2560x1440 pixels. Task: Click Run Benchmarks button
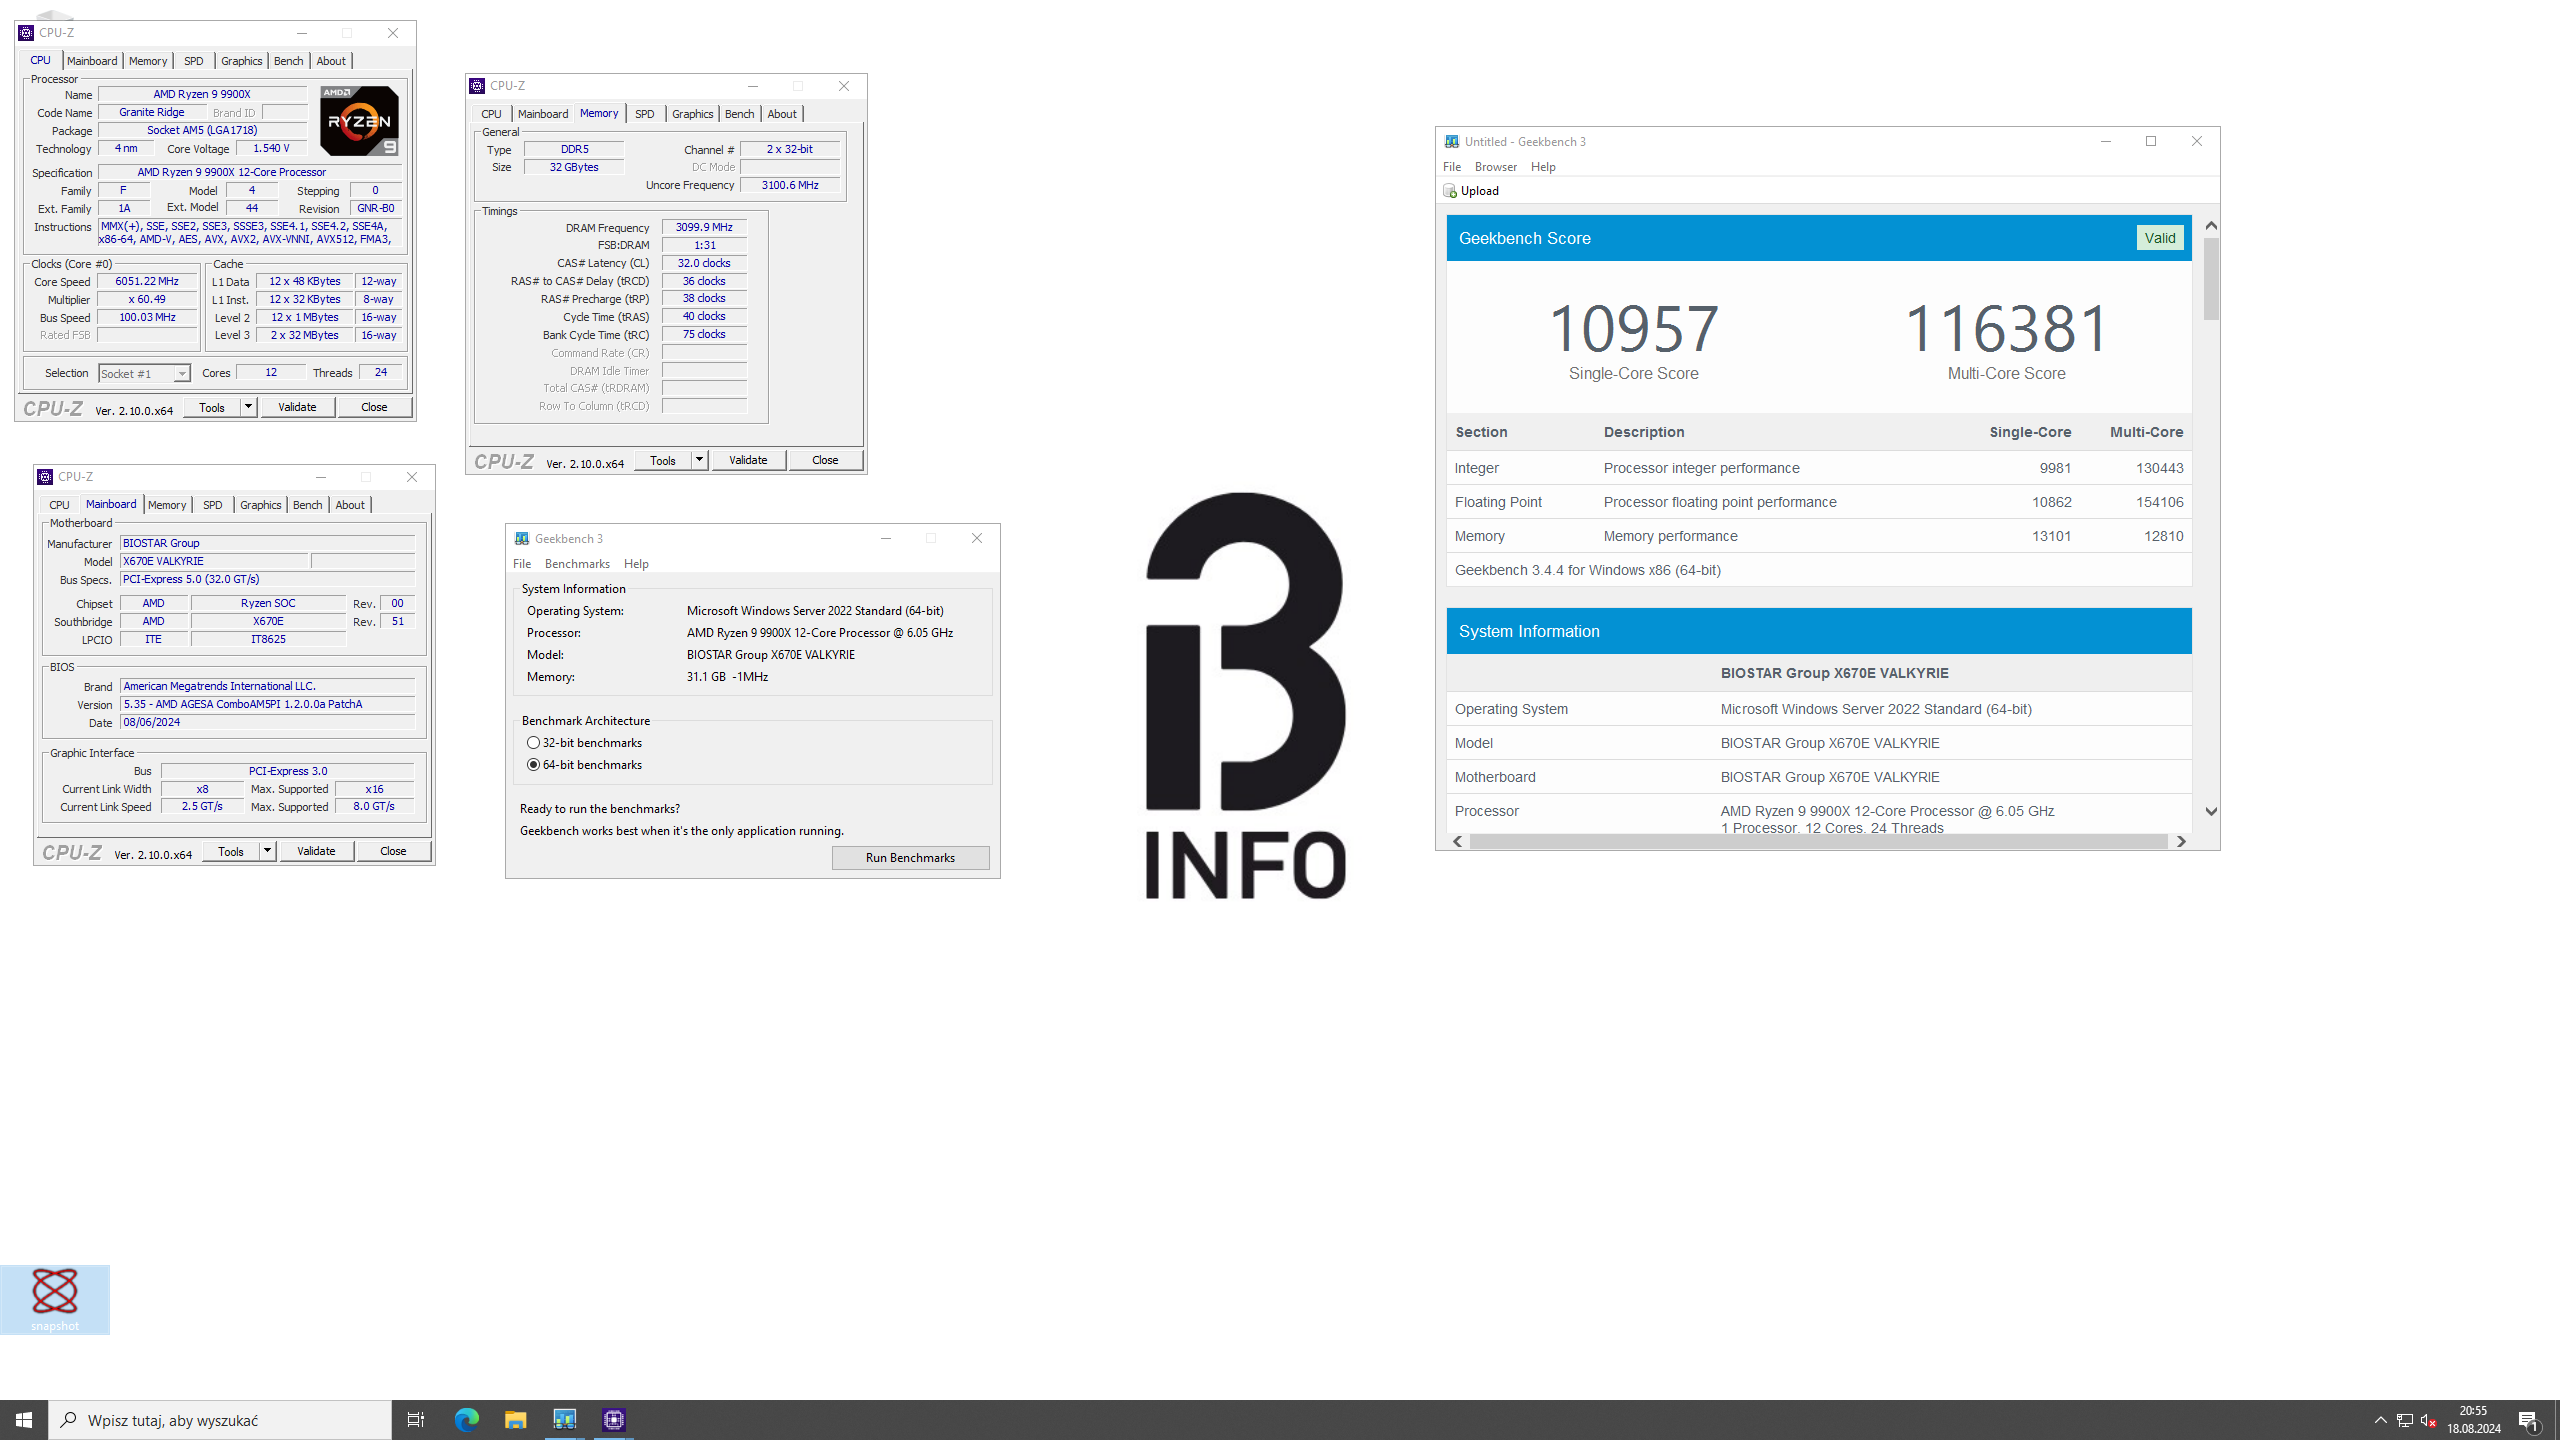(x=910, y=858)
